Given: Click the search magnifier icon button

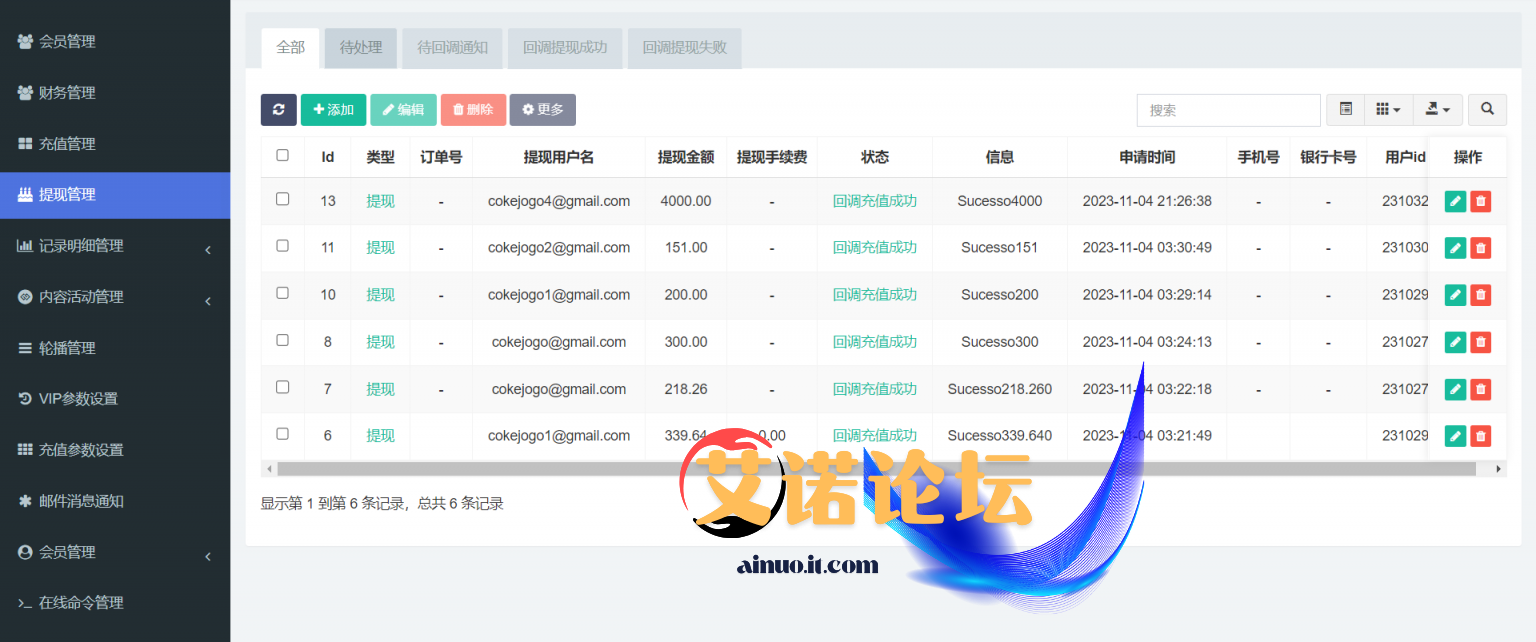Looking at the screenshot, I should click(1487, 110).
